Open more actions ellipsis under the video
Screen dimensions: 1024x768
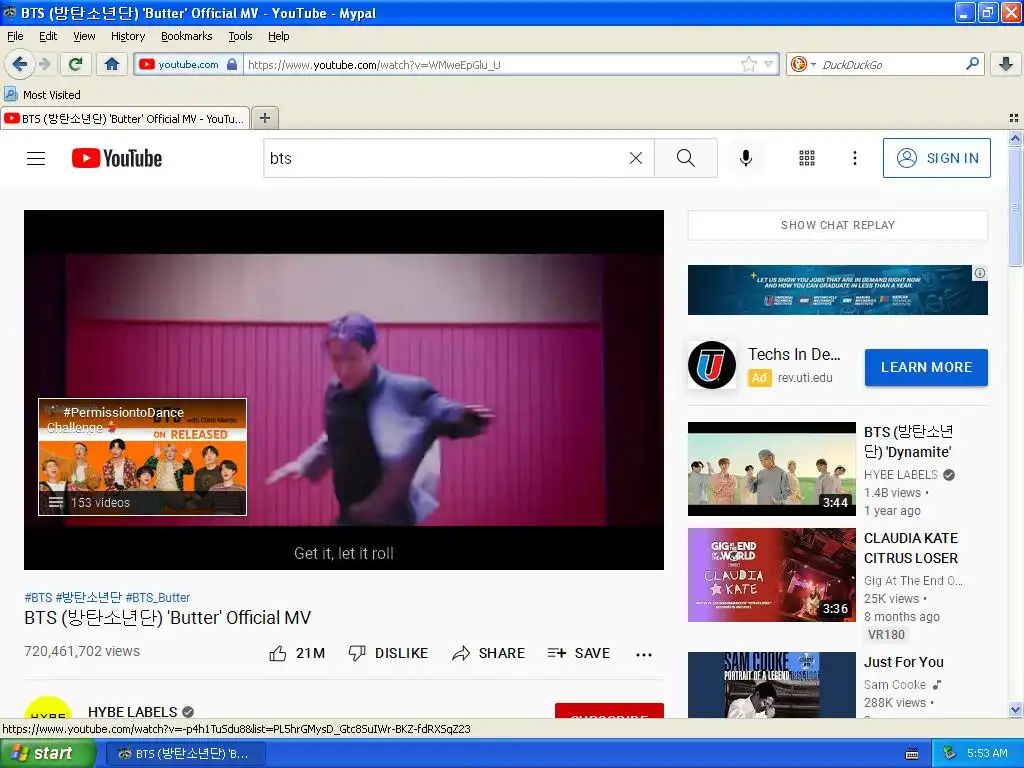pyautogui.click(x=644, y=654)
